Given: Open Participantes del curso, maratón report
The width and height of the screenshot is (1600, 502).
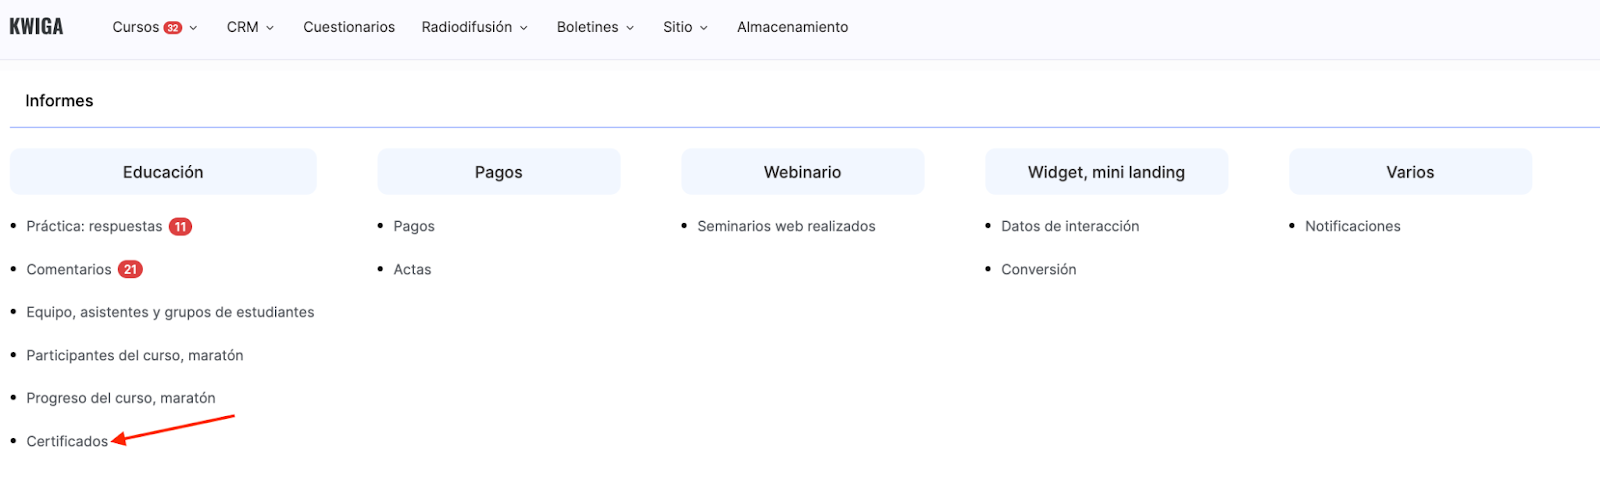Looking at the screenshot, I should (135, 356).
